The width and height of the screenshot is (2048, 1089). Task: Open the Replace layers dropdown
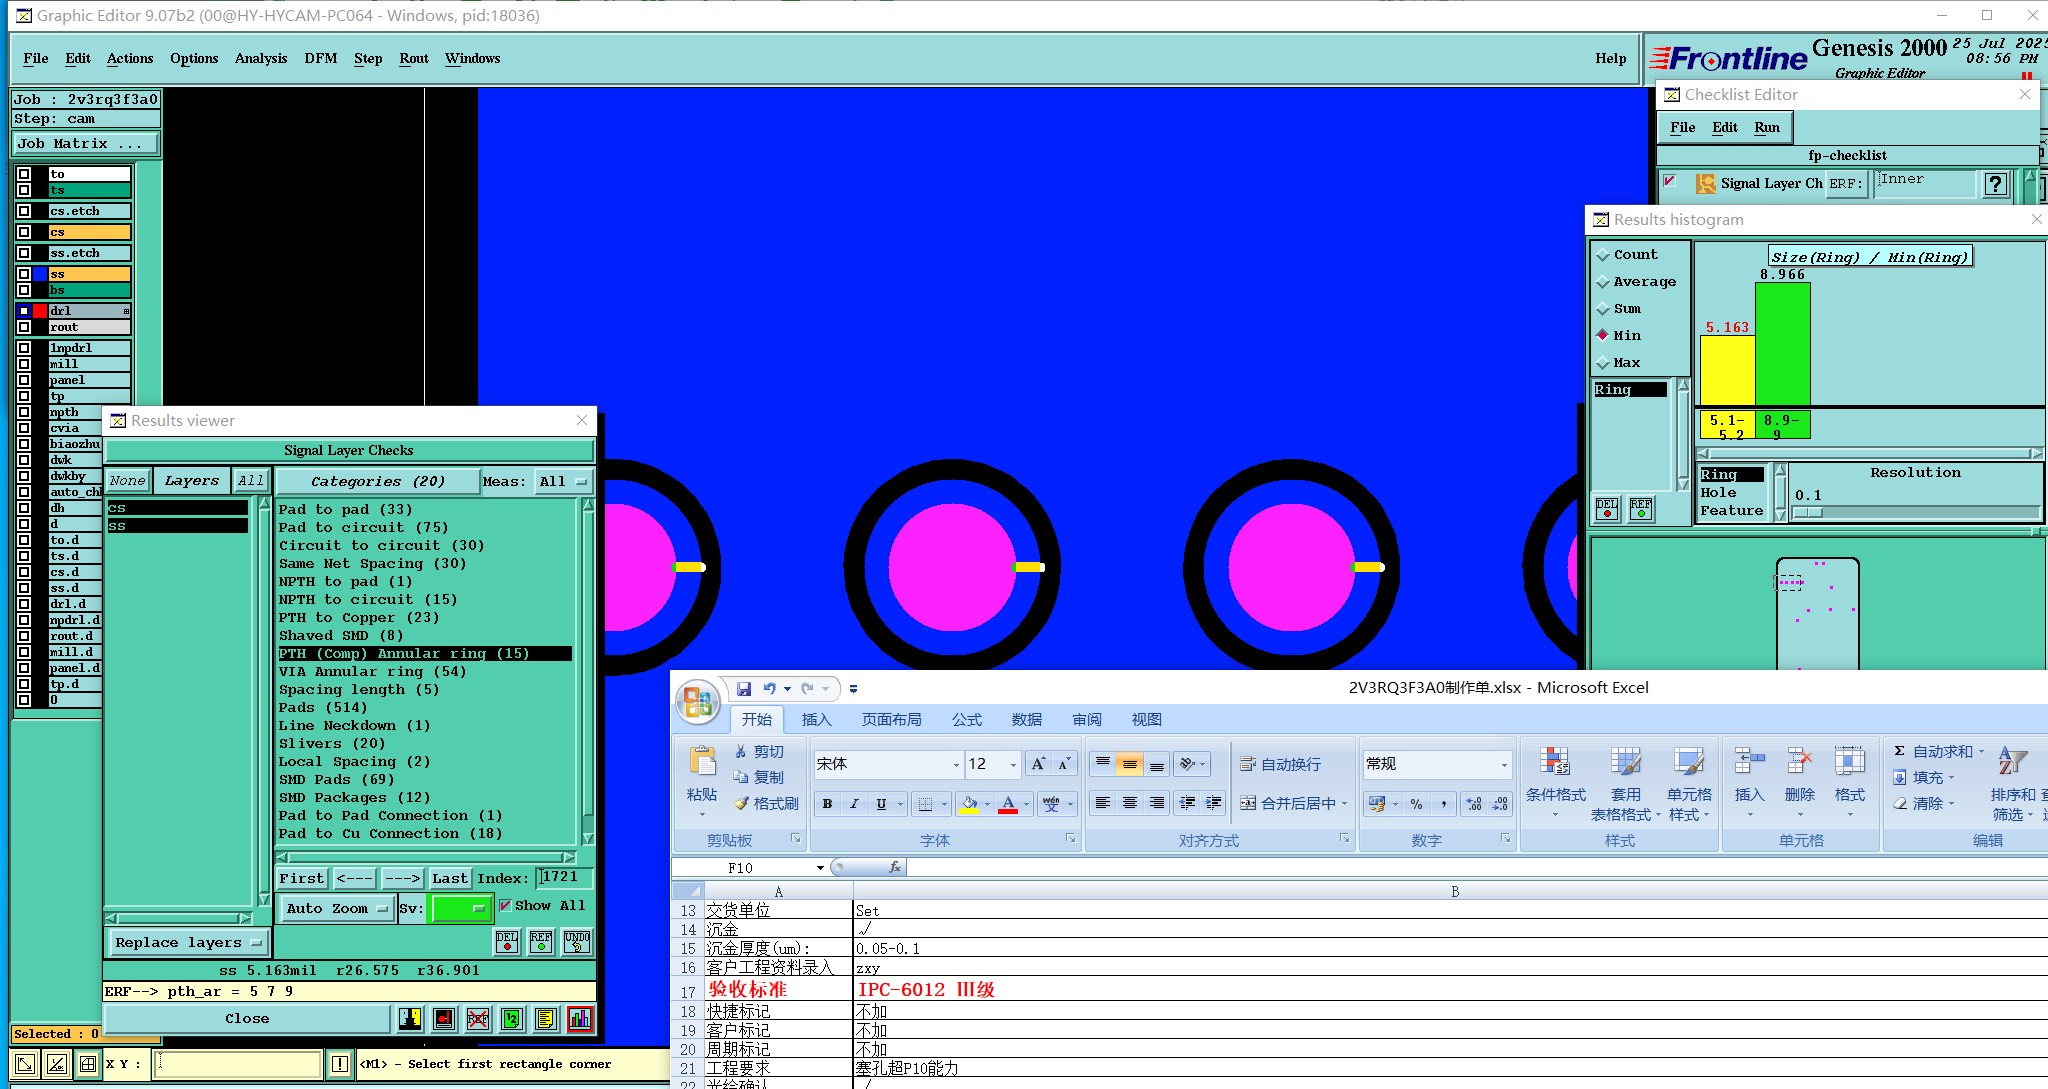(188, 942)
